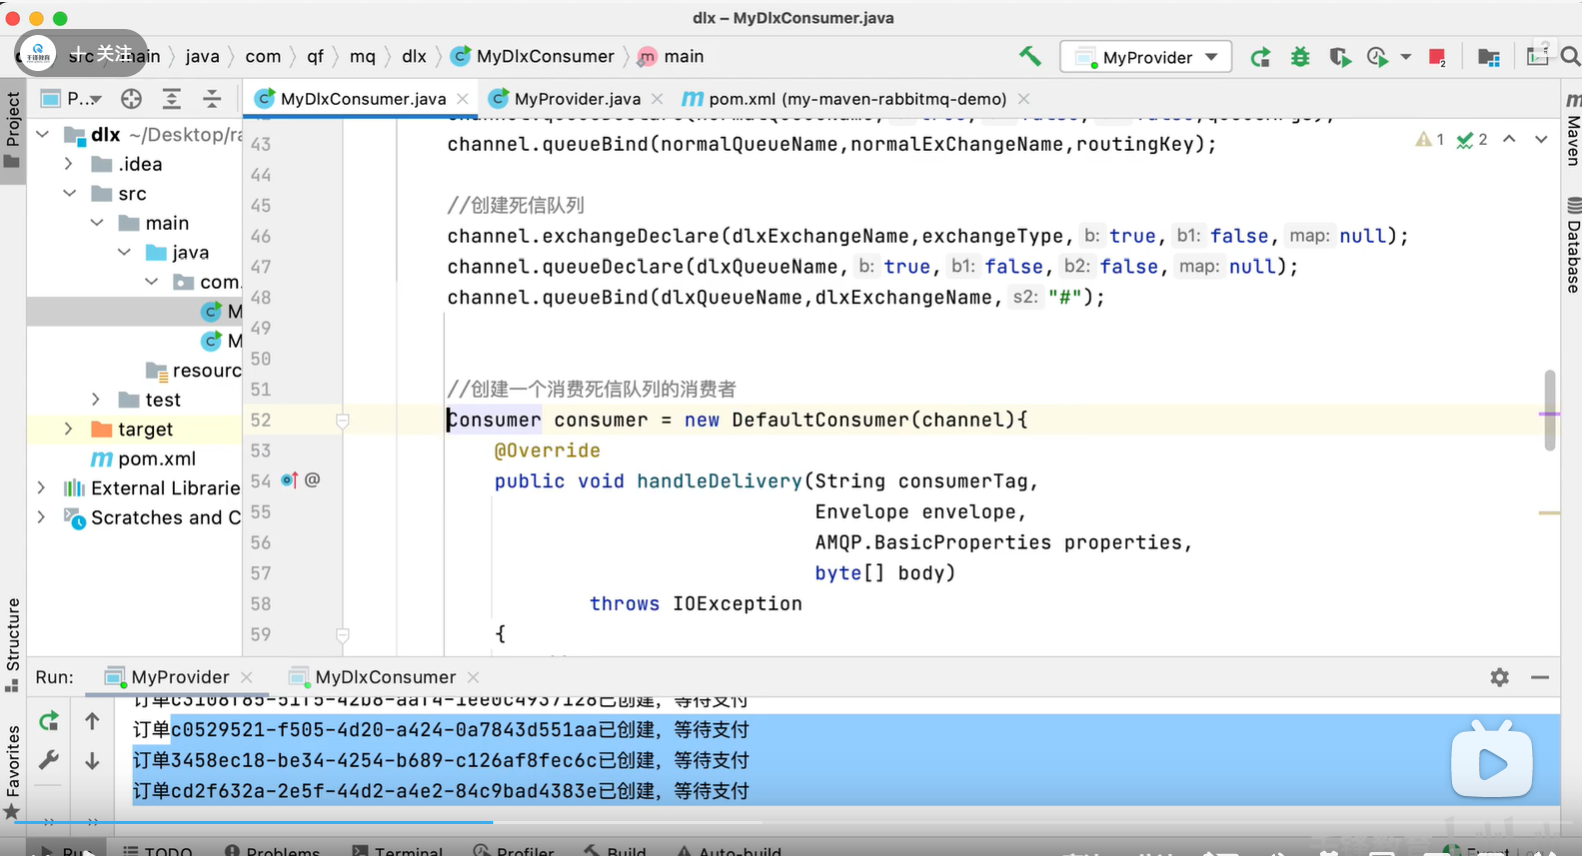
Task: Click the console line containing cd2f632a
Action: pos(441,791)
